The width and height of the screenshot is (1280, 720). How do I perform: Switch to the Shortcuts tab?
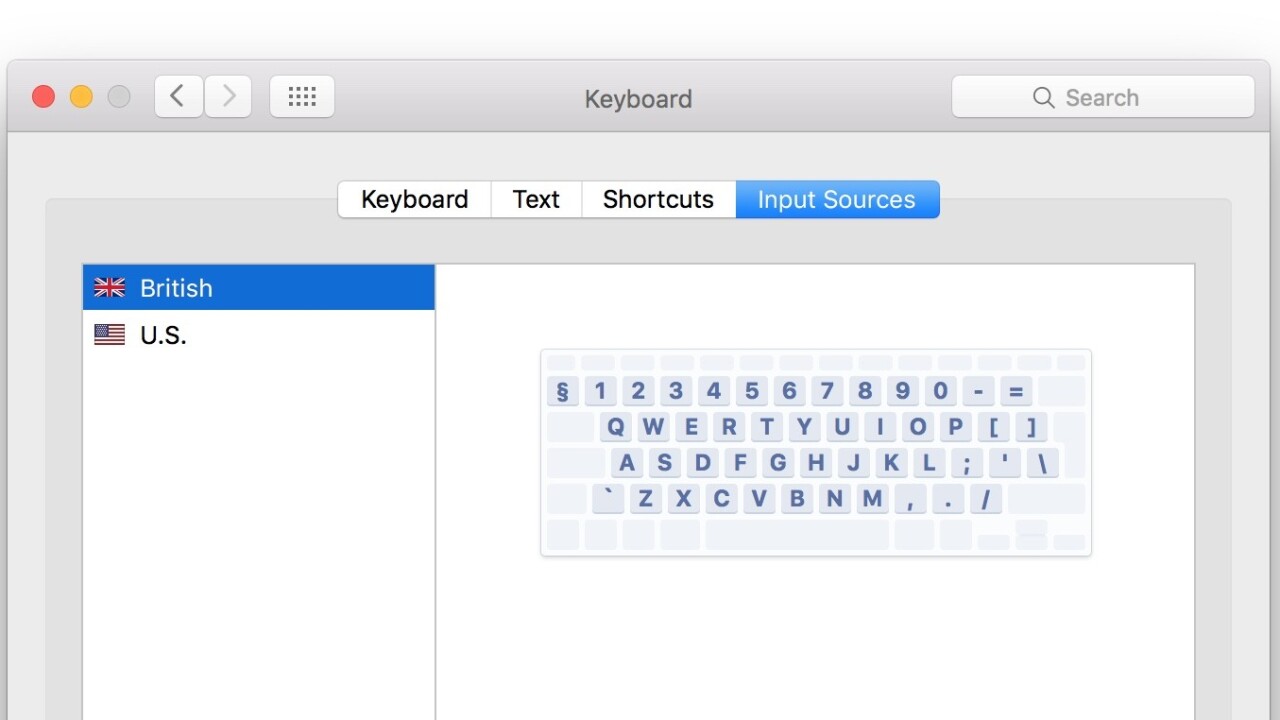point(658,199)
